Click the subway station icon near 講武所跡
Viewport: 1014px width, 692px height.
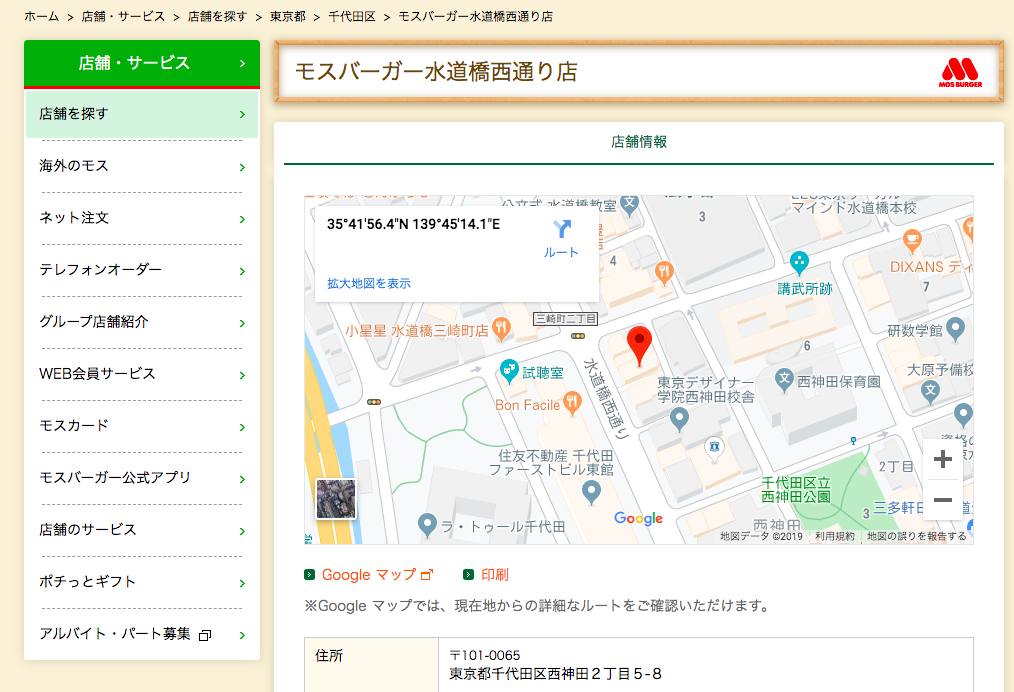(x=799, y=264)
